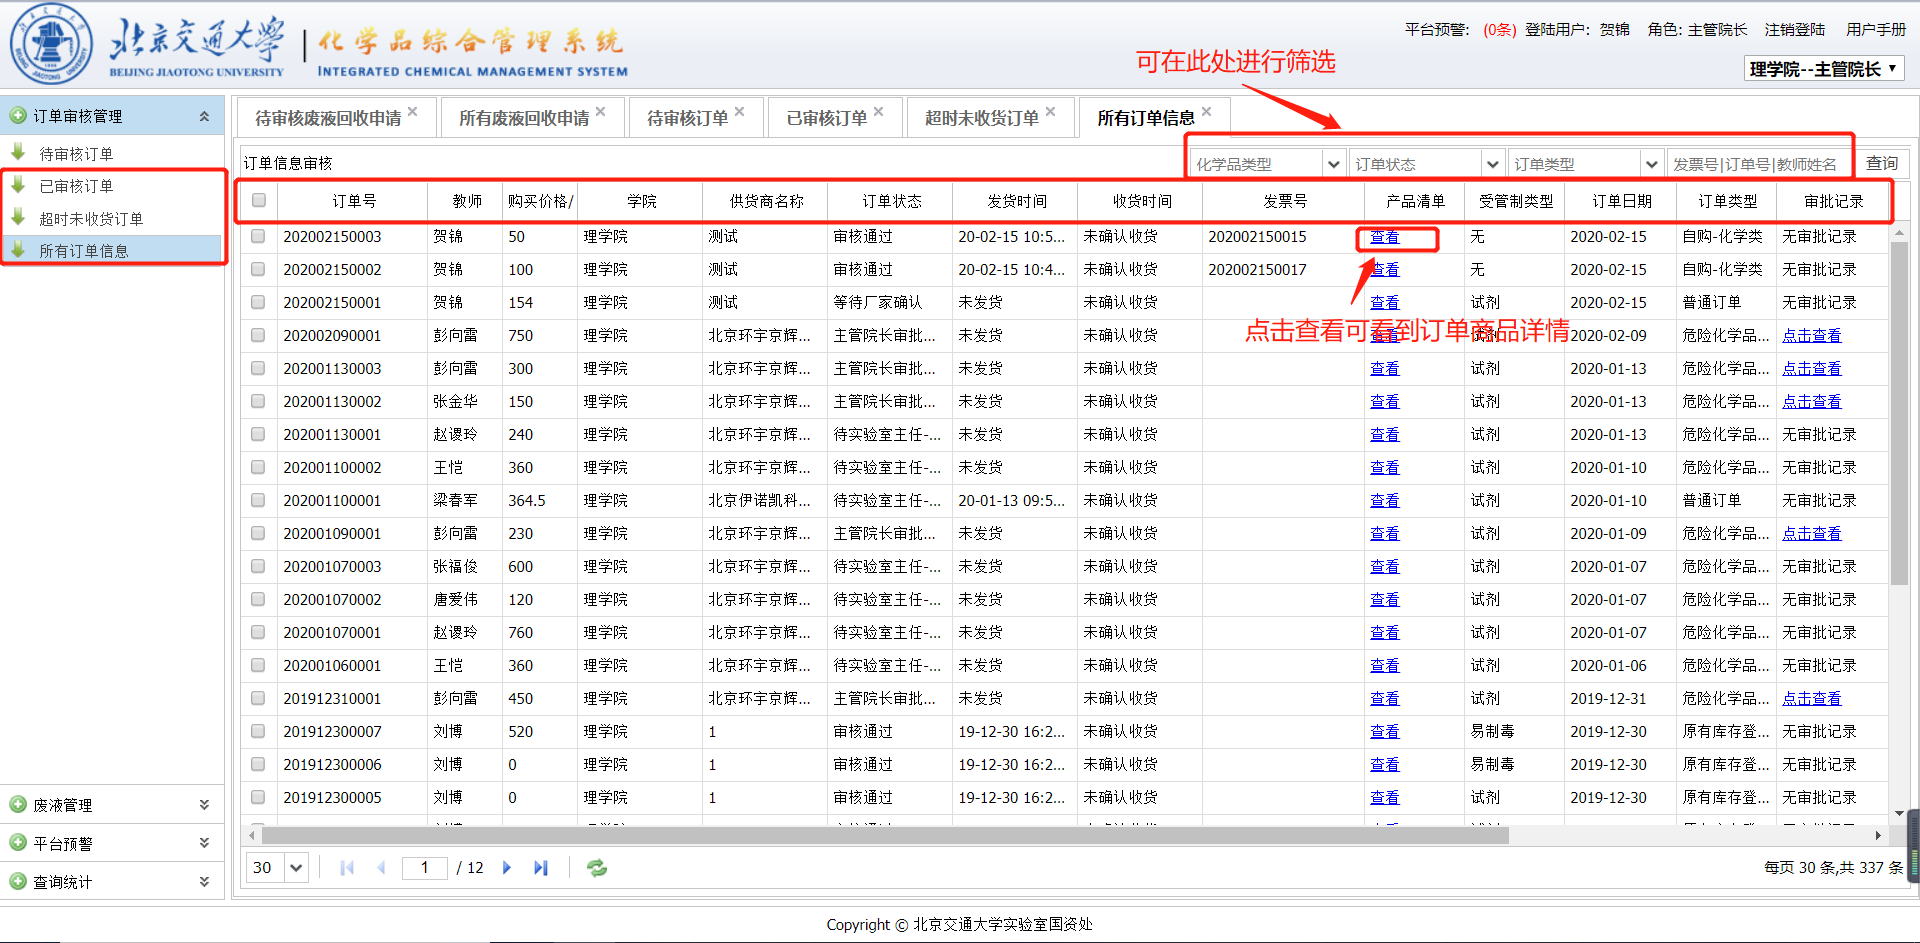Screen dimensions: 1920x943
Task: Open 查看 link for order 202002150003
Action: tap(1384, 237)
